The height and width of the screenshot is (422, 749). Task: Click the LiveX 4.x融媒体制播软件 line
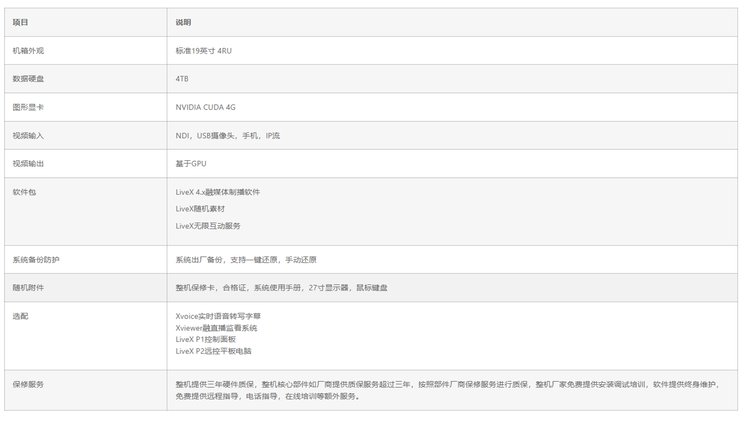point(222,191)
